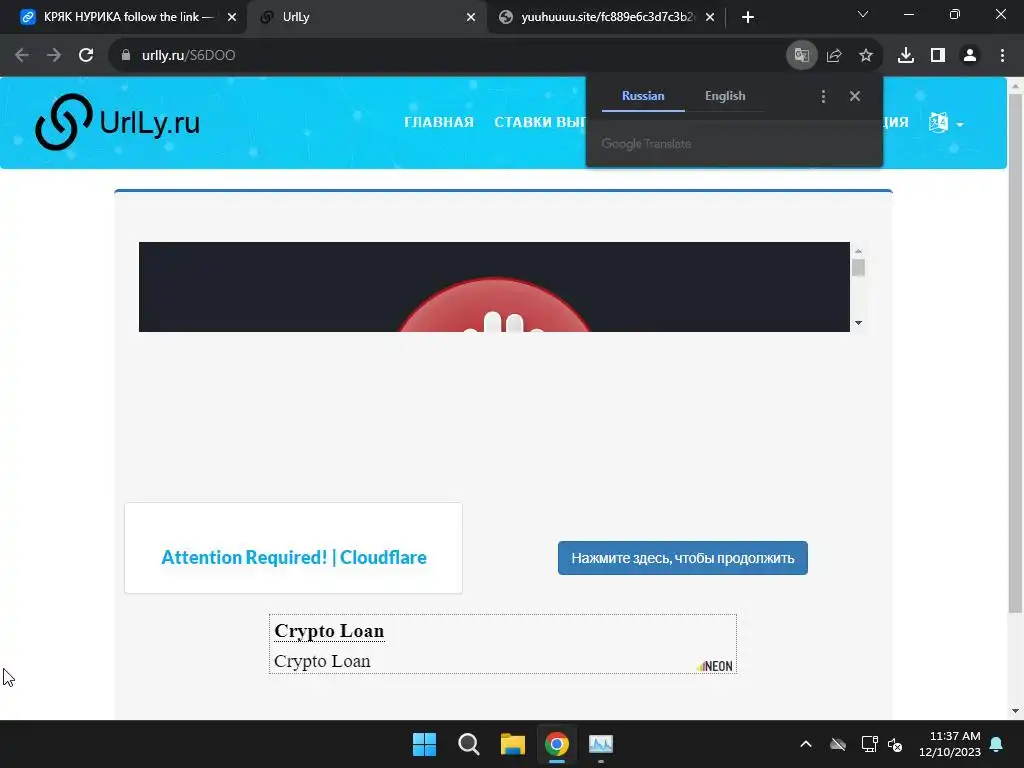
Task: Open the Google Translate icon in address bar
Action: click(x=801, y=56)
